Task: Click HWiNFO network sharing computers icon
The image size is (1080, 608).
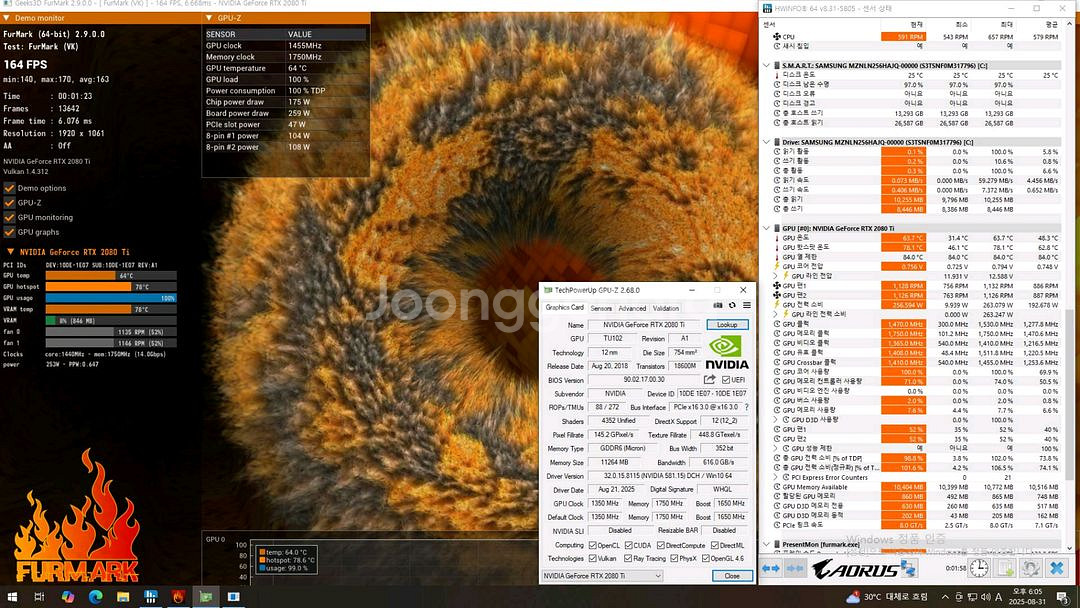Action: [x=908, y=569]
